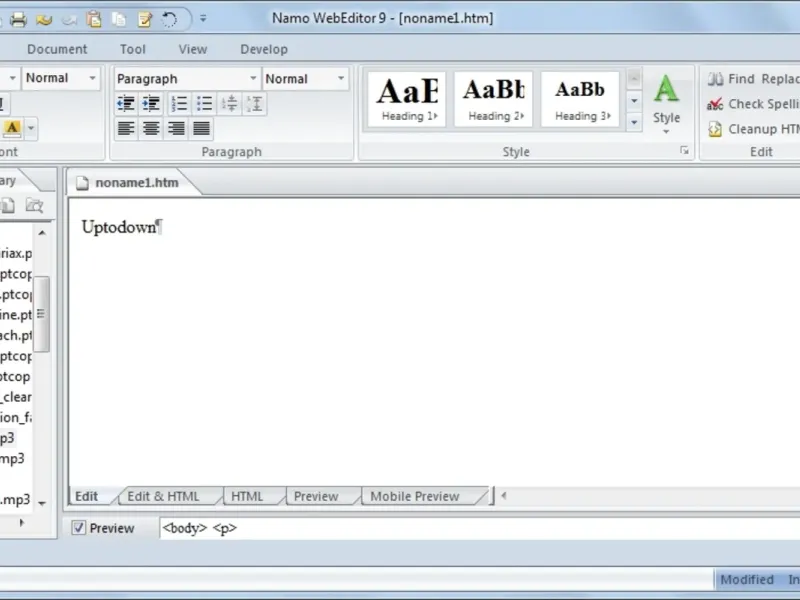800x600 pixels.
Task: Click the notepad with pencil icon
Action: click(145, 19)
